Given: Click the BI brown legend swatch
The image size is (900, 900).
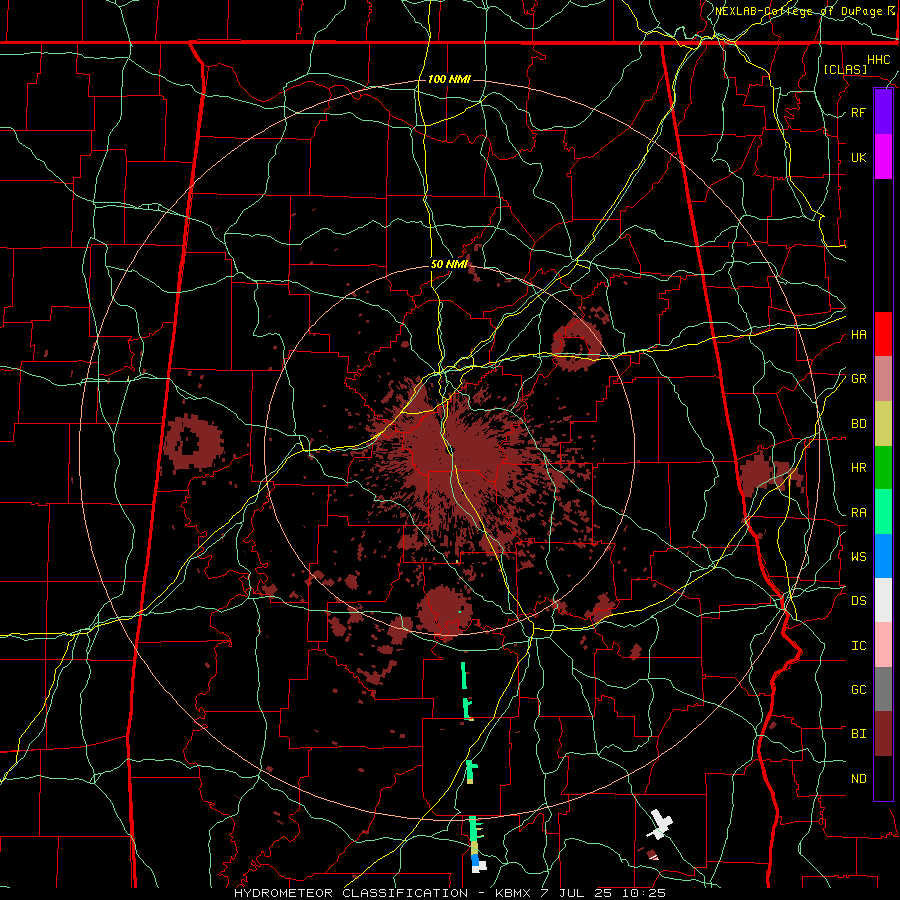Looking at the screenshot, I should (x=883, y=734).
